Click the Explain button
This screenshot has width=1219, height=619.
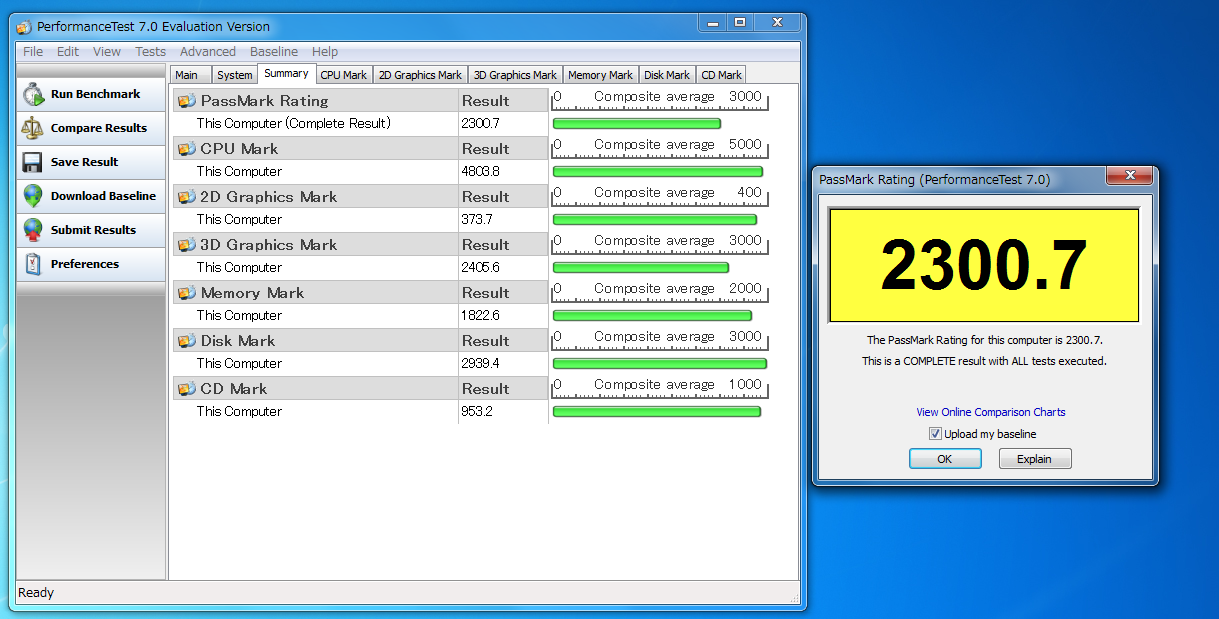(x=1035, y=459)
